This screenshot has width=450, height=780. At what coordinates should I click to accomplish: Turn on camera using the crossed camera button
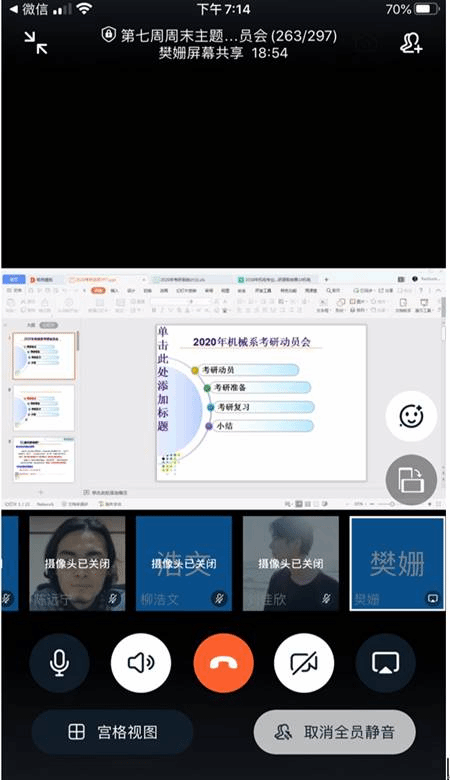(304, 663)
